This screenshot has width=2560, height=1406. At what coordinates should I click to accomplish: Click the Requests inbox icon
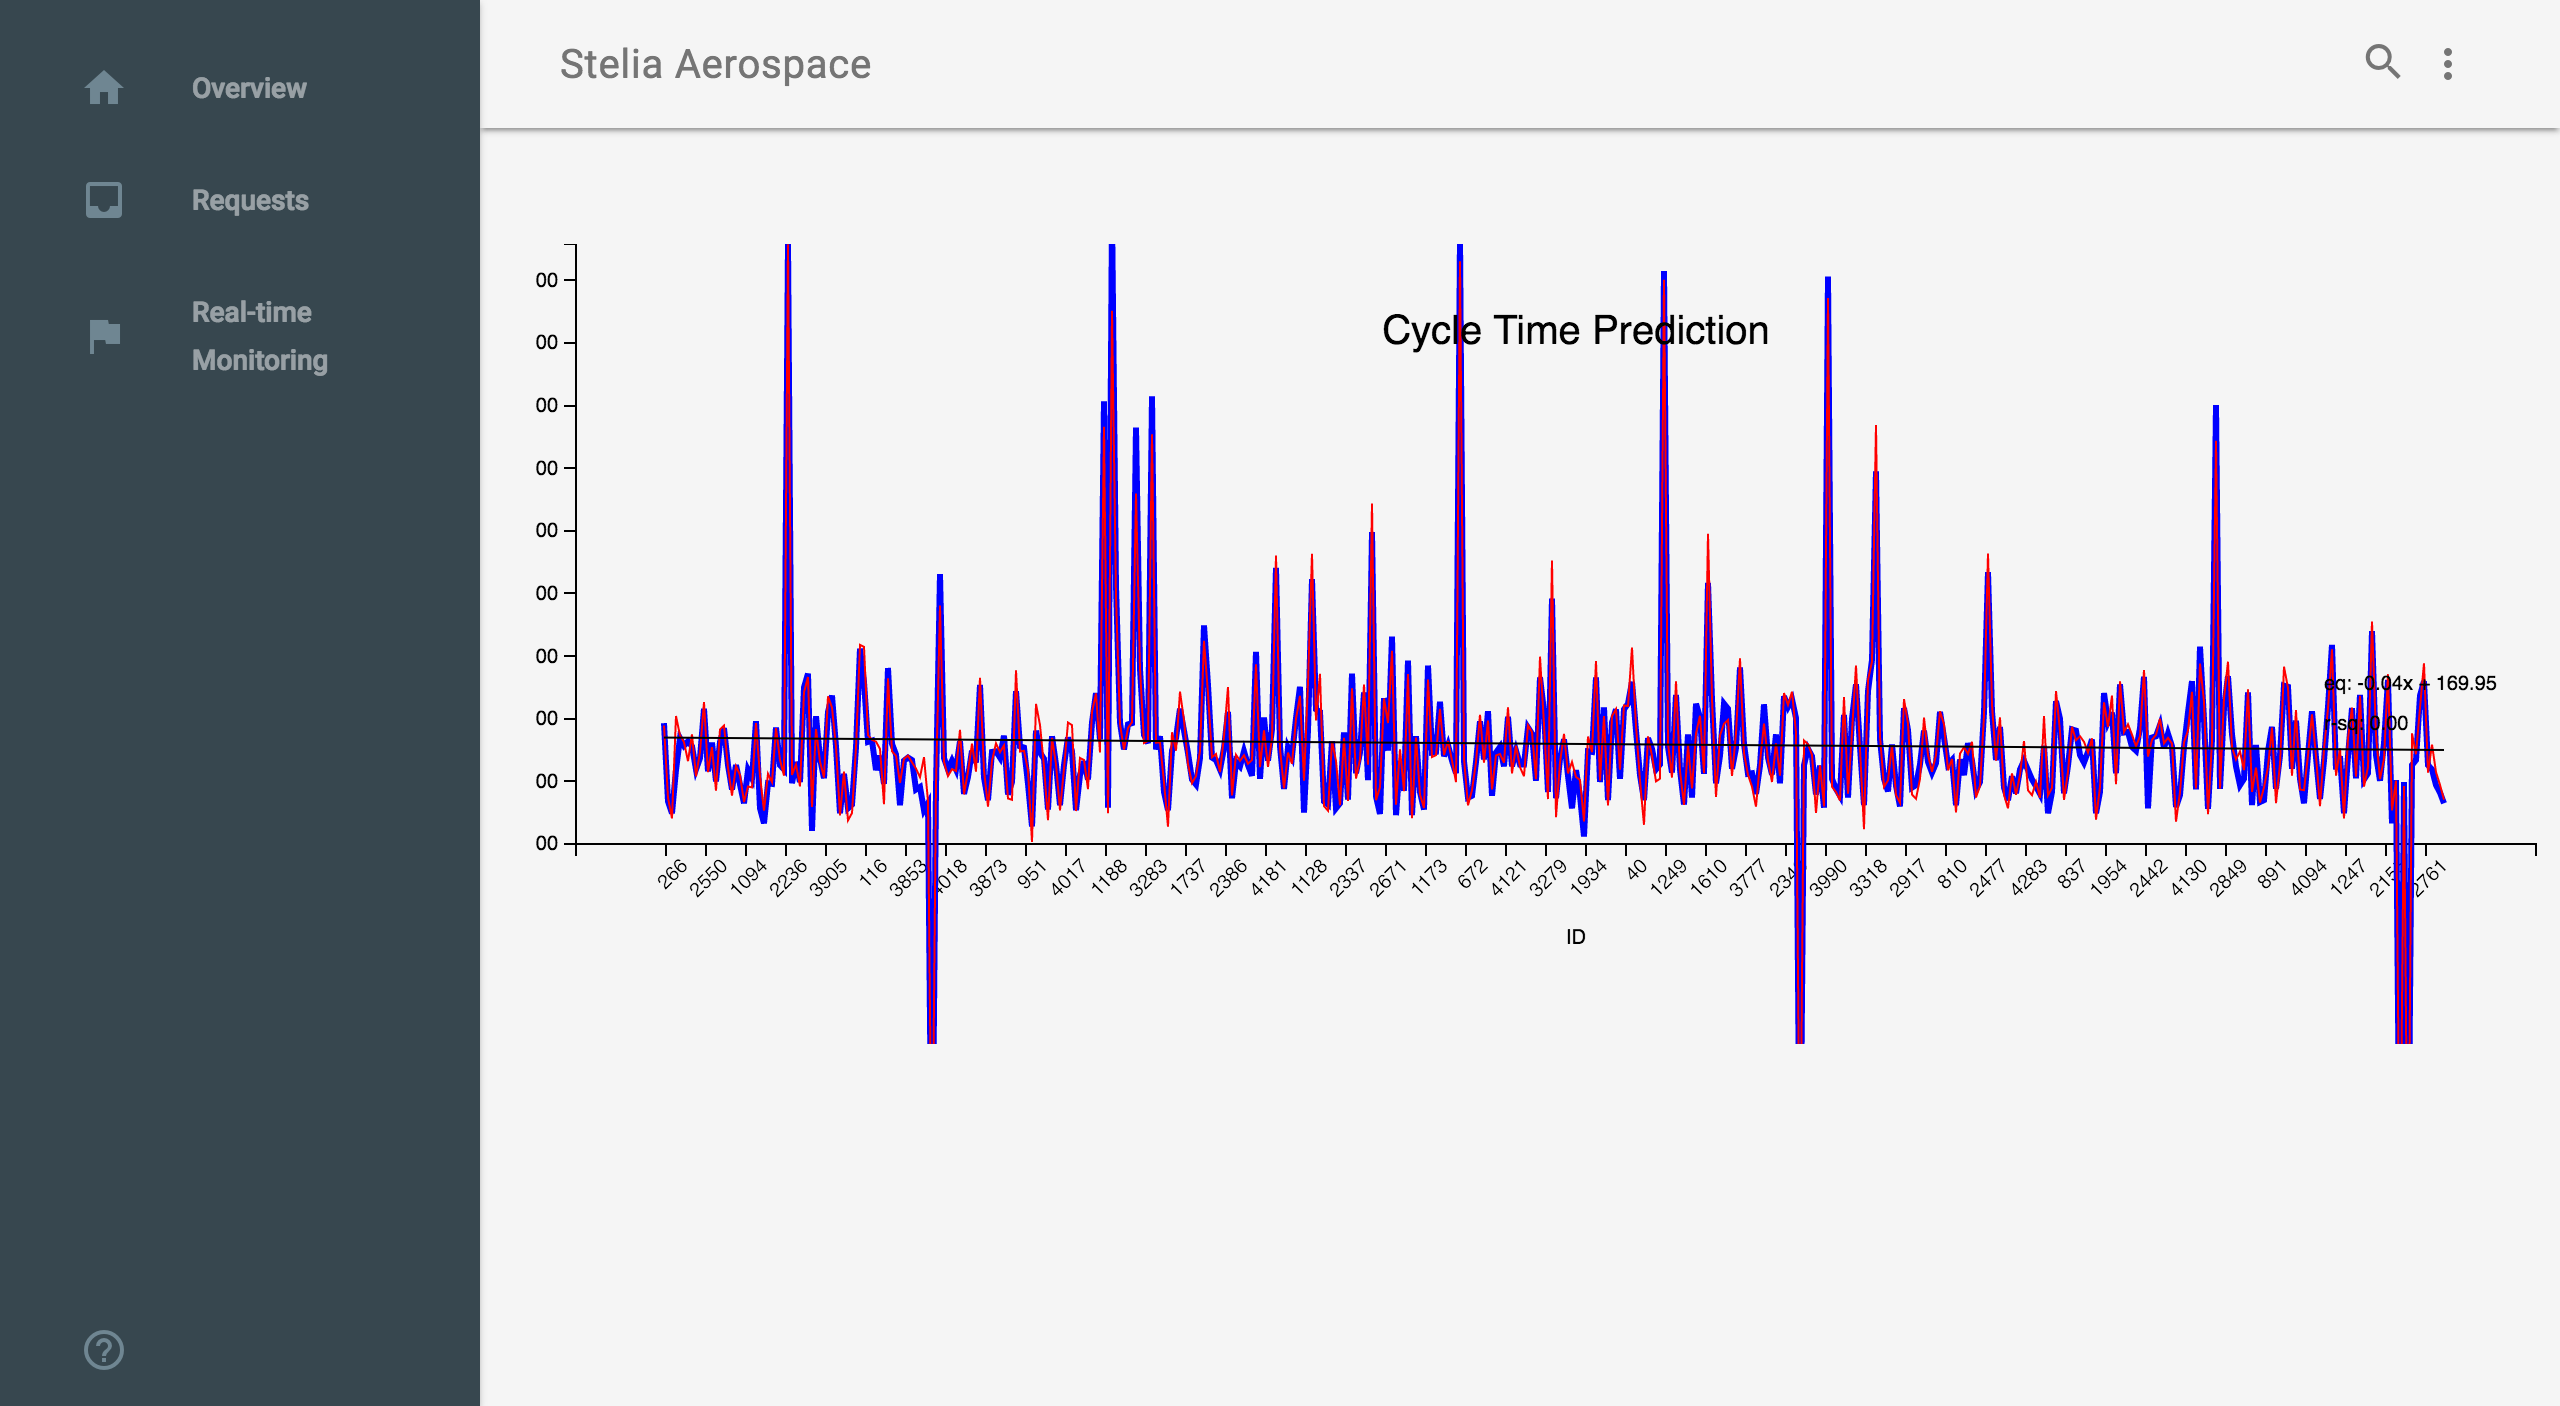pyautogui.click(x=104, y=200)
